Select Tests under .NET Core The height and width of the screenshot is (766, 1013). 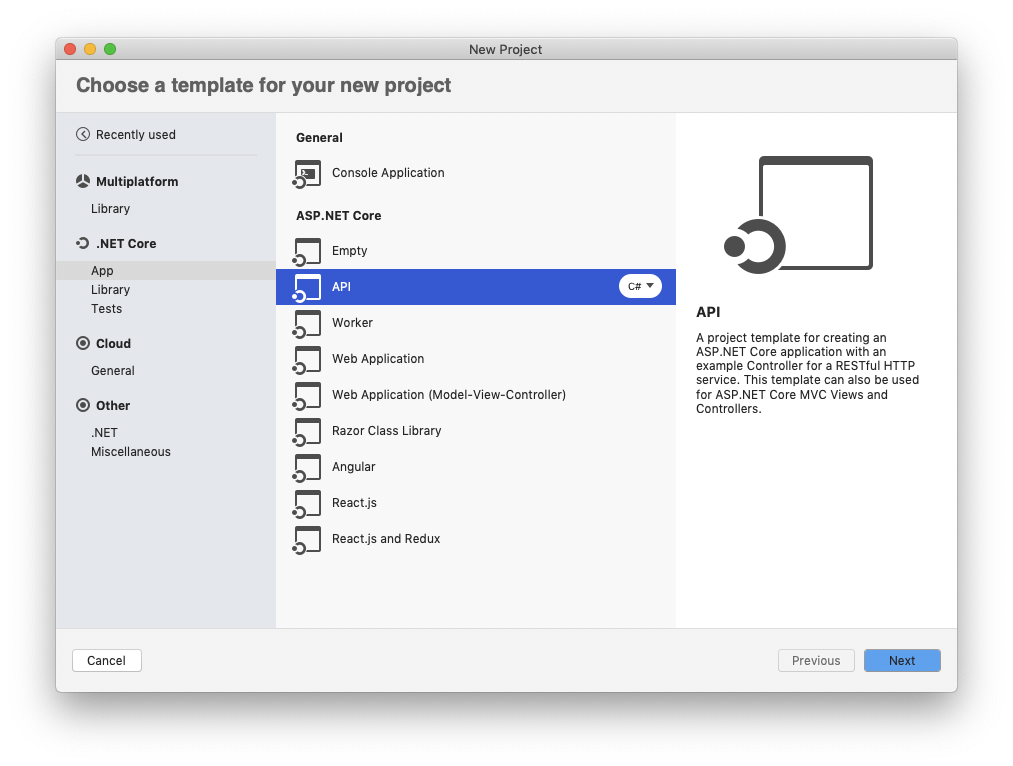(x=107, y=309)
